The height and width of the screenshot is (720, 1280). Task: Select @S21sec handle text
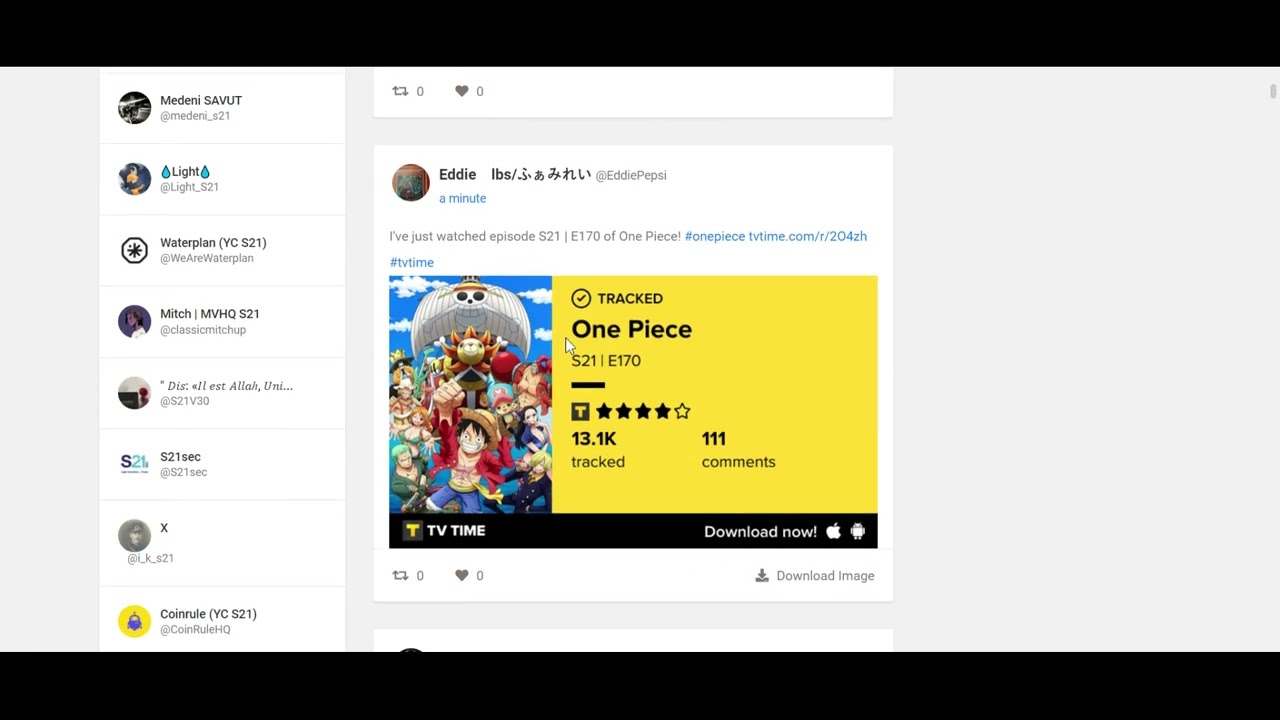184,472
